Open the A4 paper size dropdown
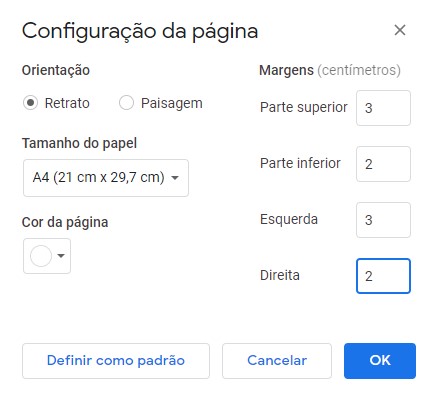Viewport: 433px width, 397px height. tap(106, 178)
